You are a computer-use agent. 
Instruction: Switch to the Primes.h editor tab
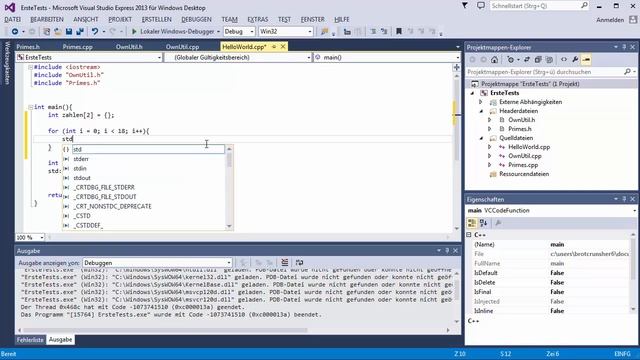click(28, 47)
